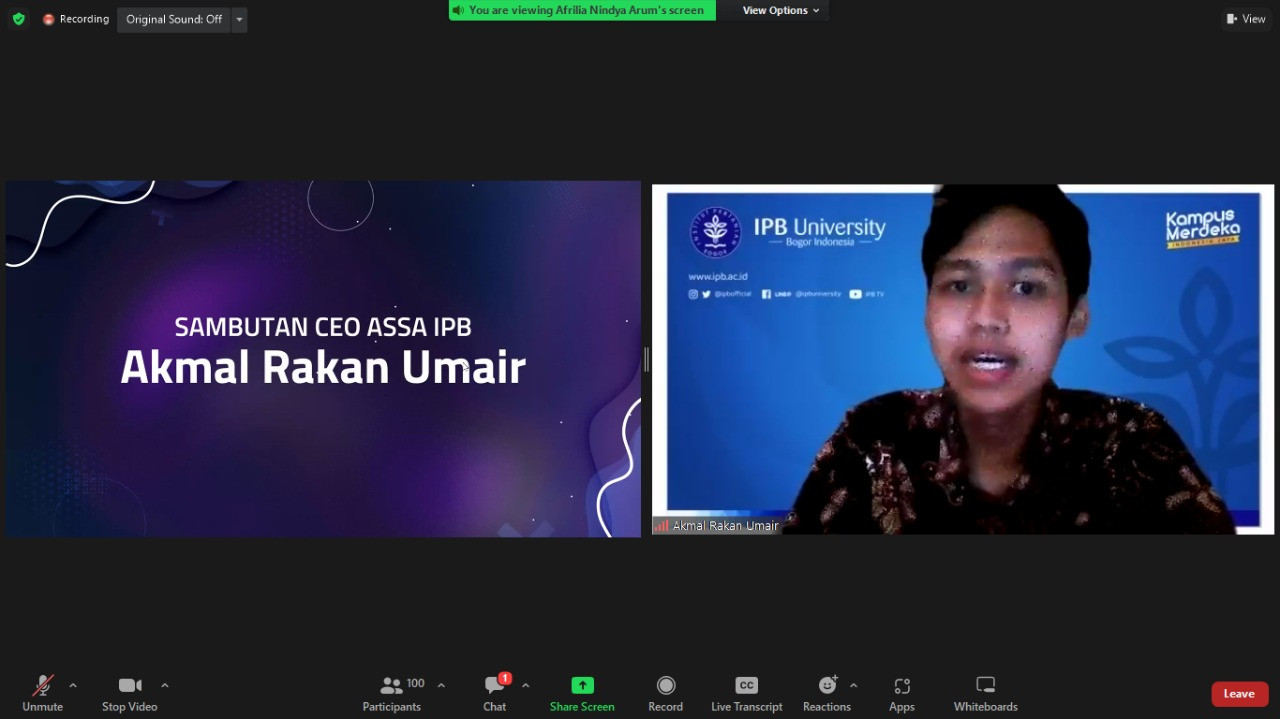
Task: Click the Original Sound: Off button
Action: [x=174, y=19]
